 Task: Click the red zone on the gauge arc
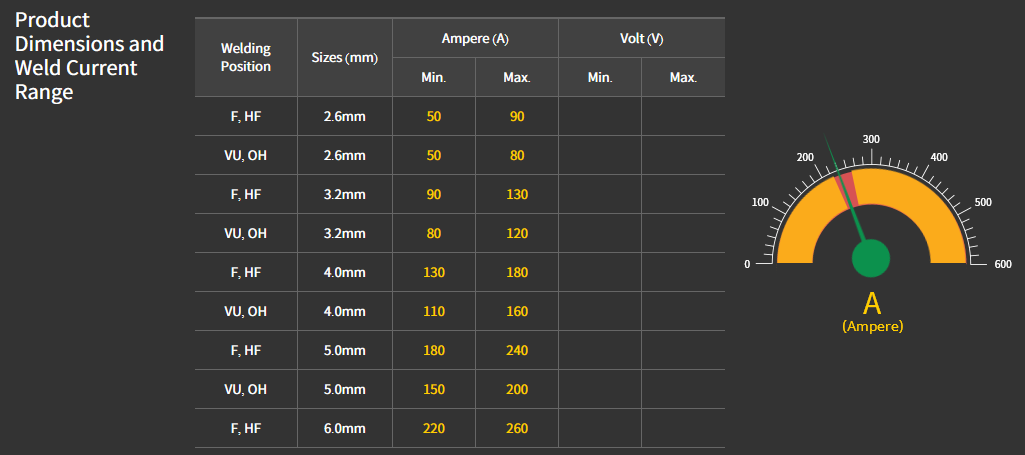847,185
